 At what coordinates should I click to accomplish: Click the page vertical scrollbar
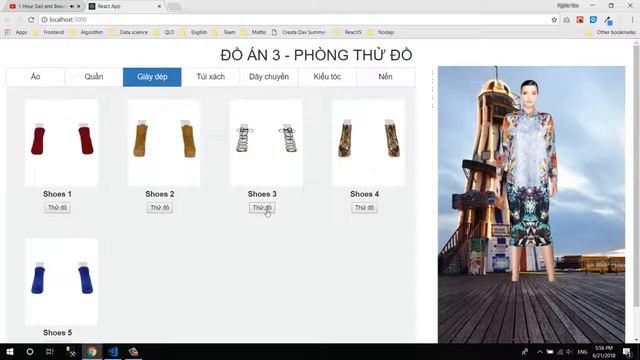636,176
